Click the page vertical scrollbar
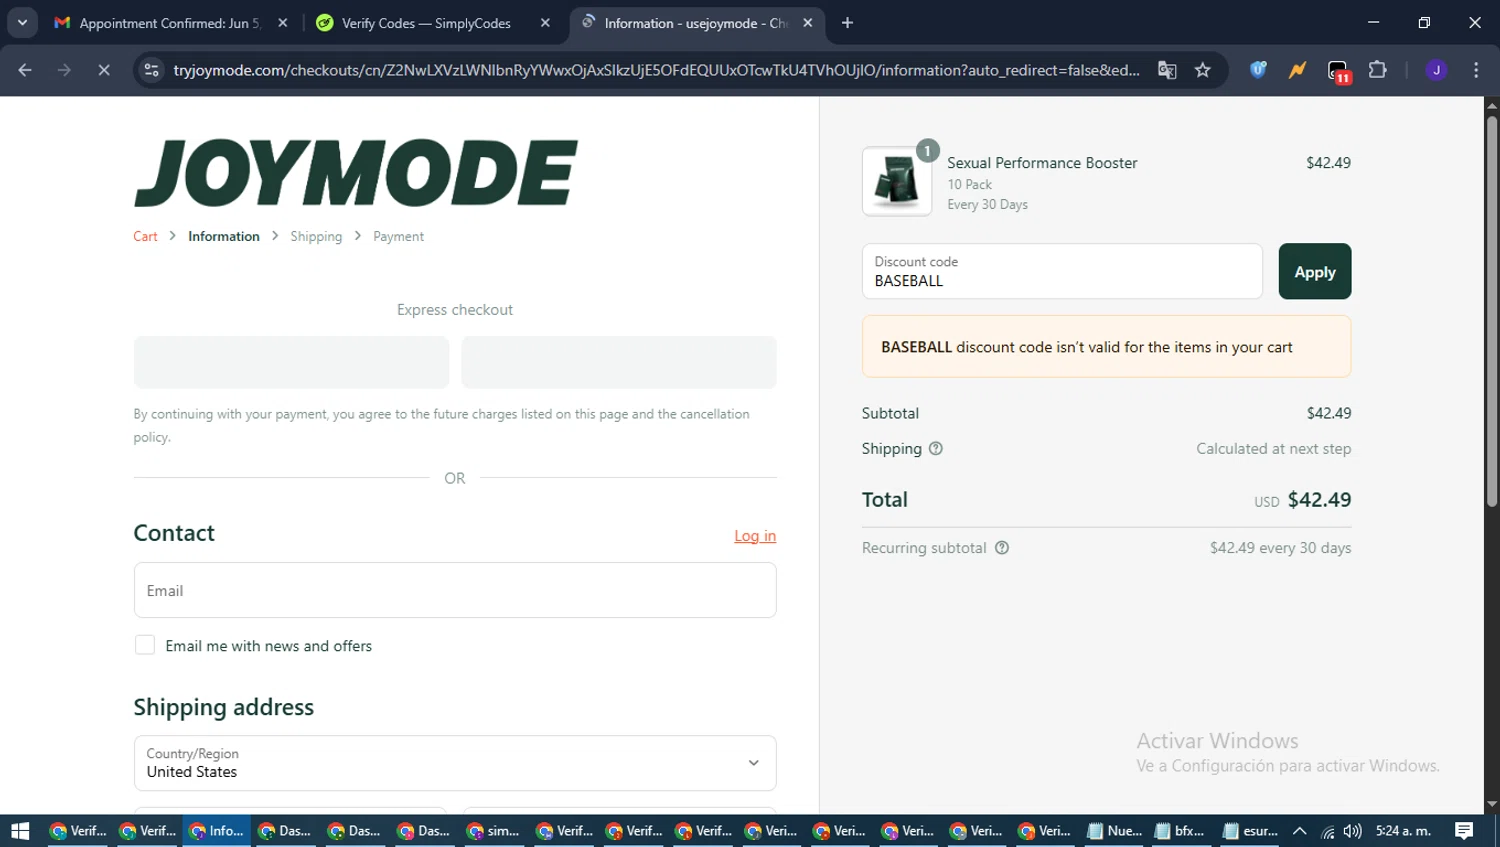This screenshot has height=847, width=1500. (x=1492, y=311)
